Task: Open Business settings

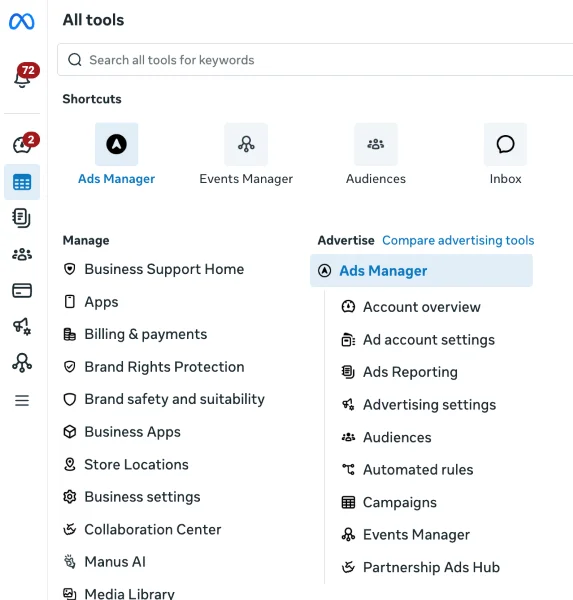Action: (142, 497)
